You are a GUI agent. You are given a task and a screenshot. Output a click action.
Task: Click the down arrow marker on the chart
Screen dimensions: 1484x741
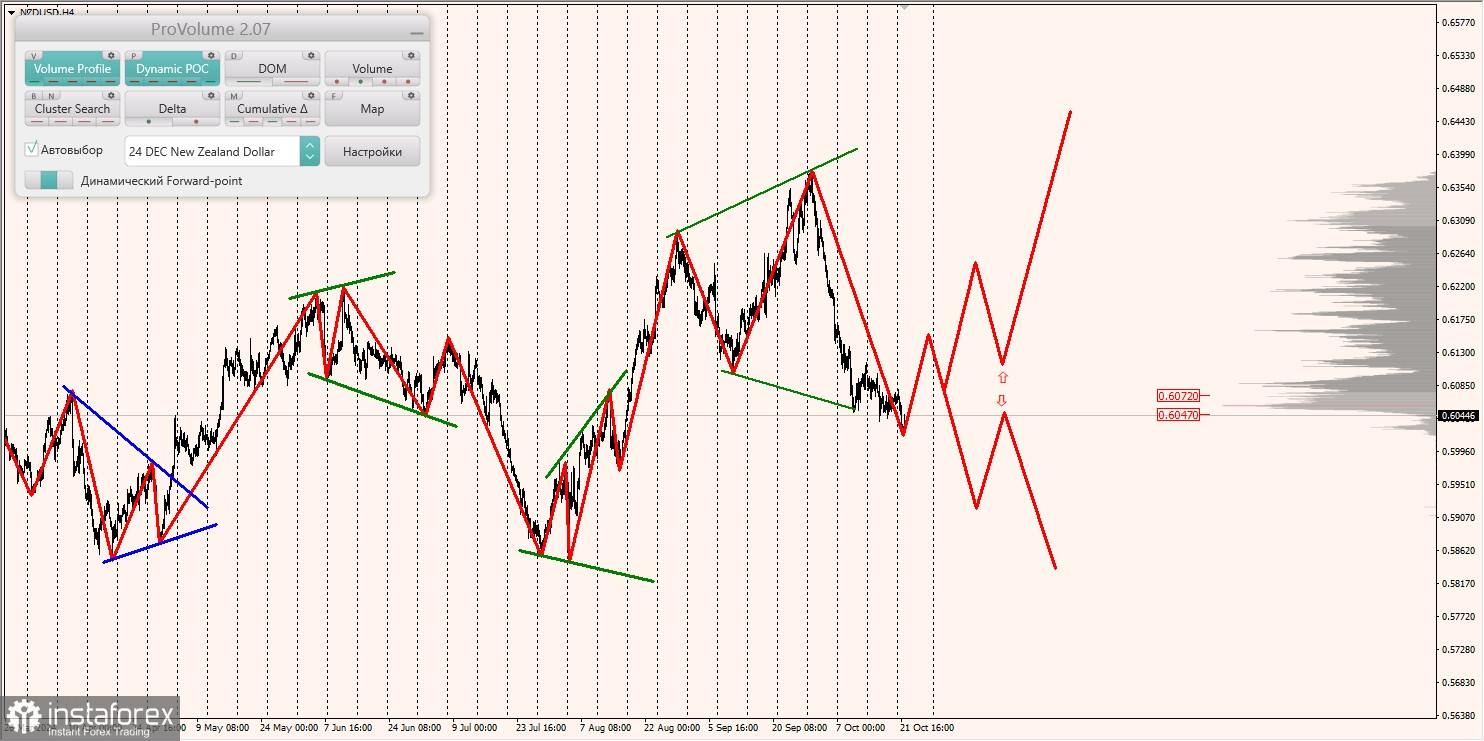pyautogui.click(x=1002, y=401)
